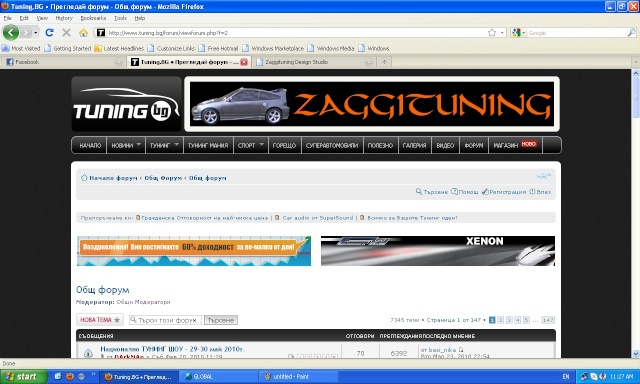Switch to the Facebook tab

62,62
